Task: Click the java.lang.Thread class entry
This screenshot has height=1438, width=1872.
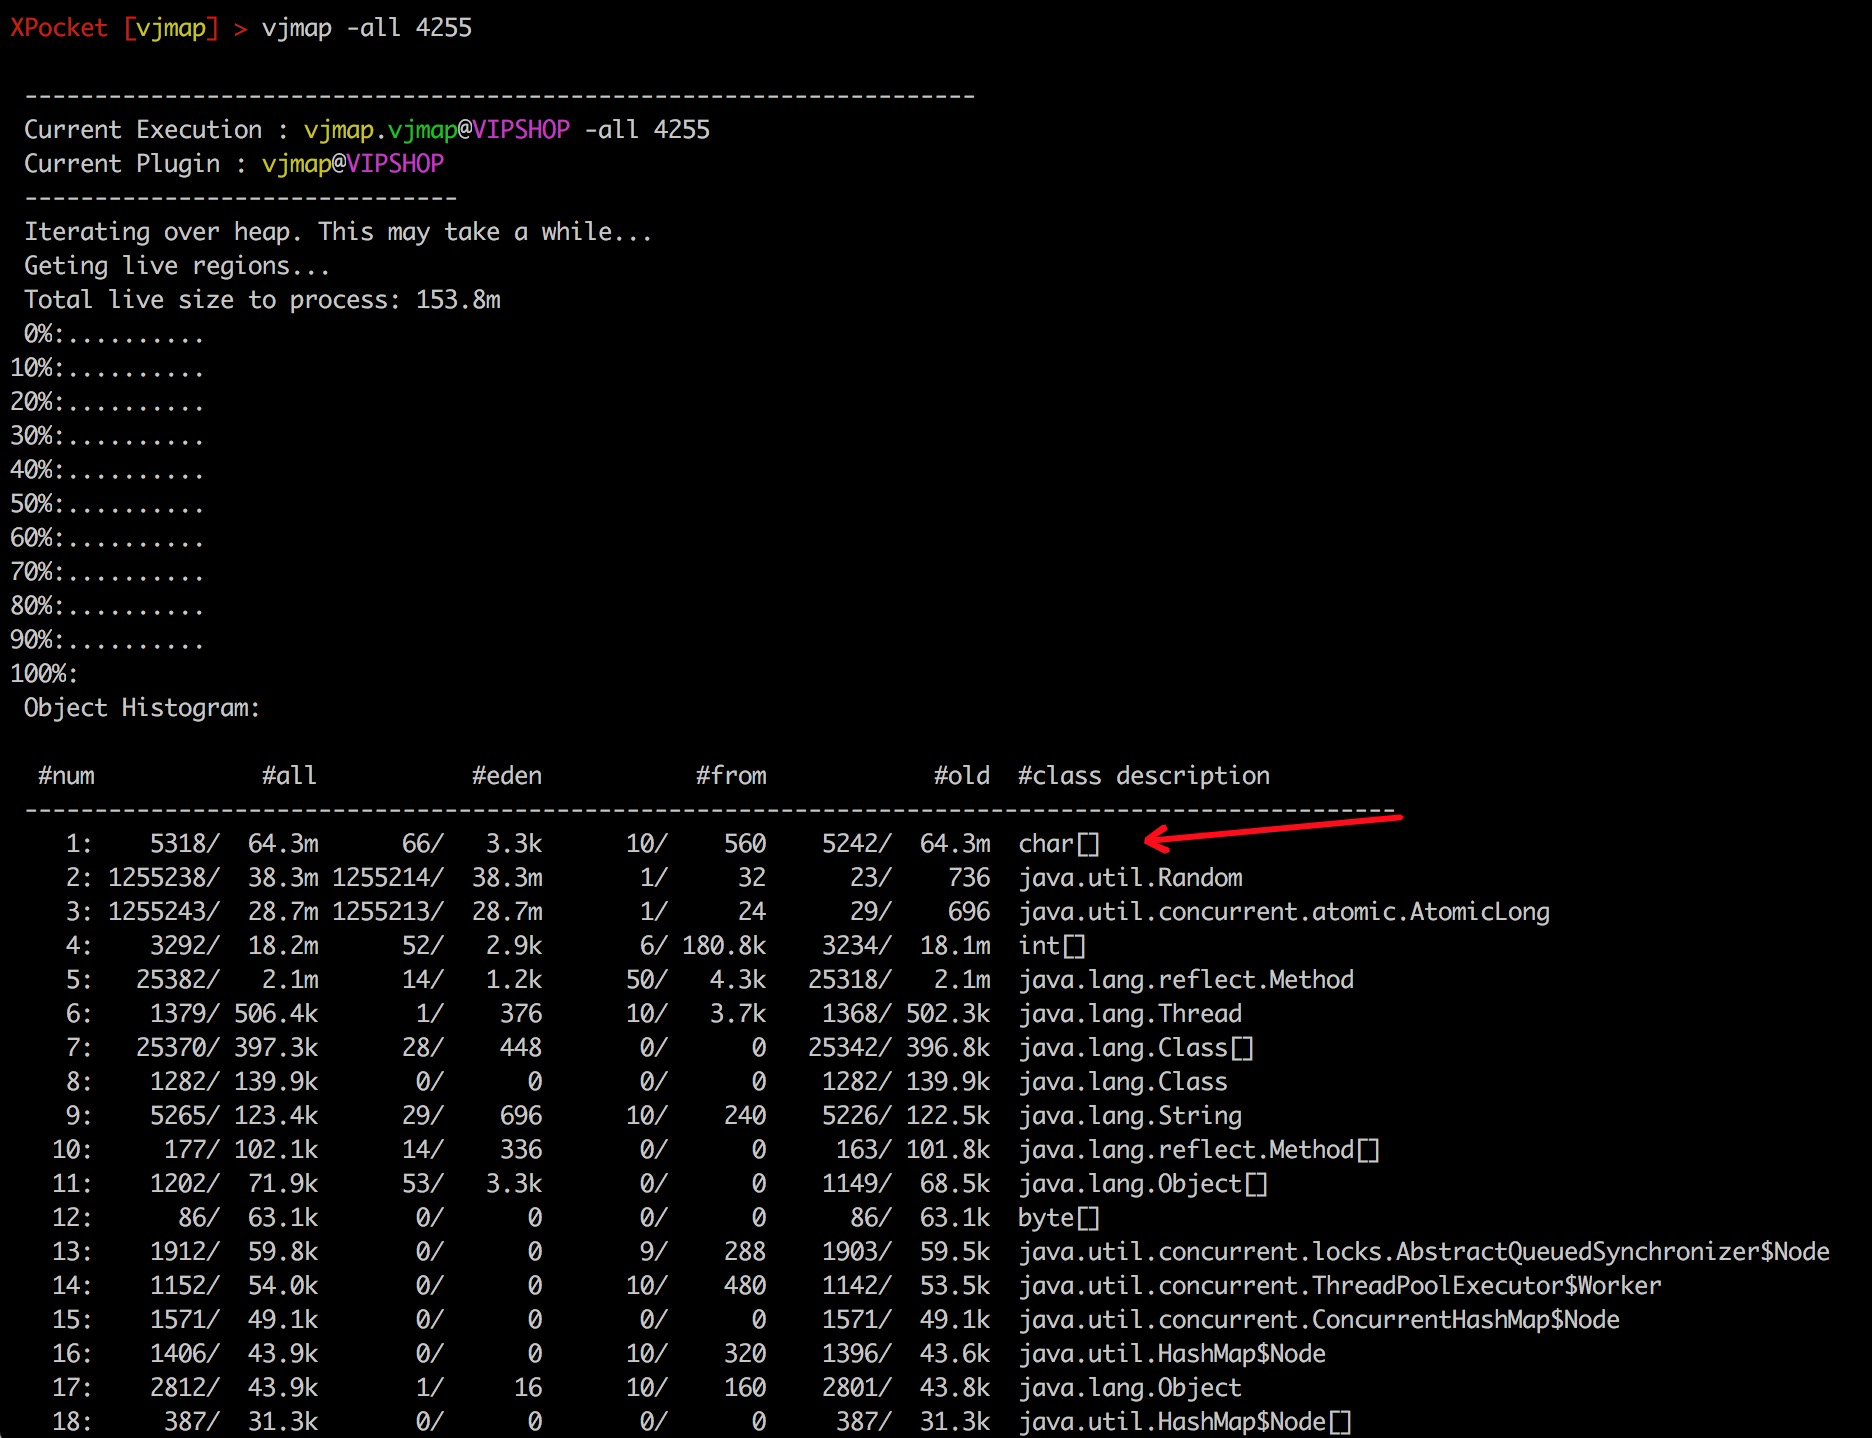Action: pos(1130,1014)
